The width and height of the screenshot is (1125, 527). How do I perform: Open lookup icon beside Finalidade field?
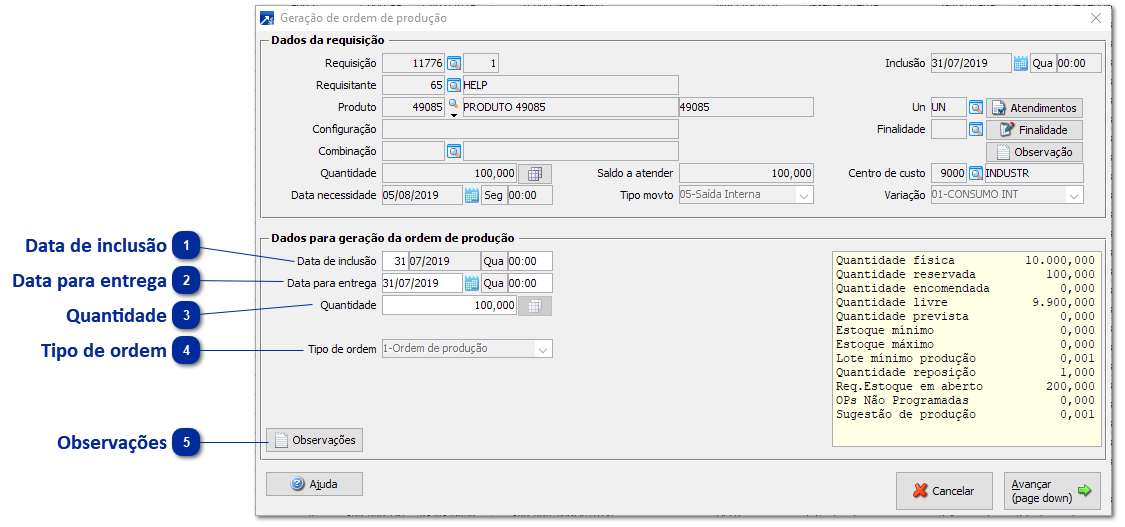[x=976, y=130]
